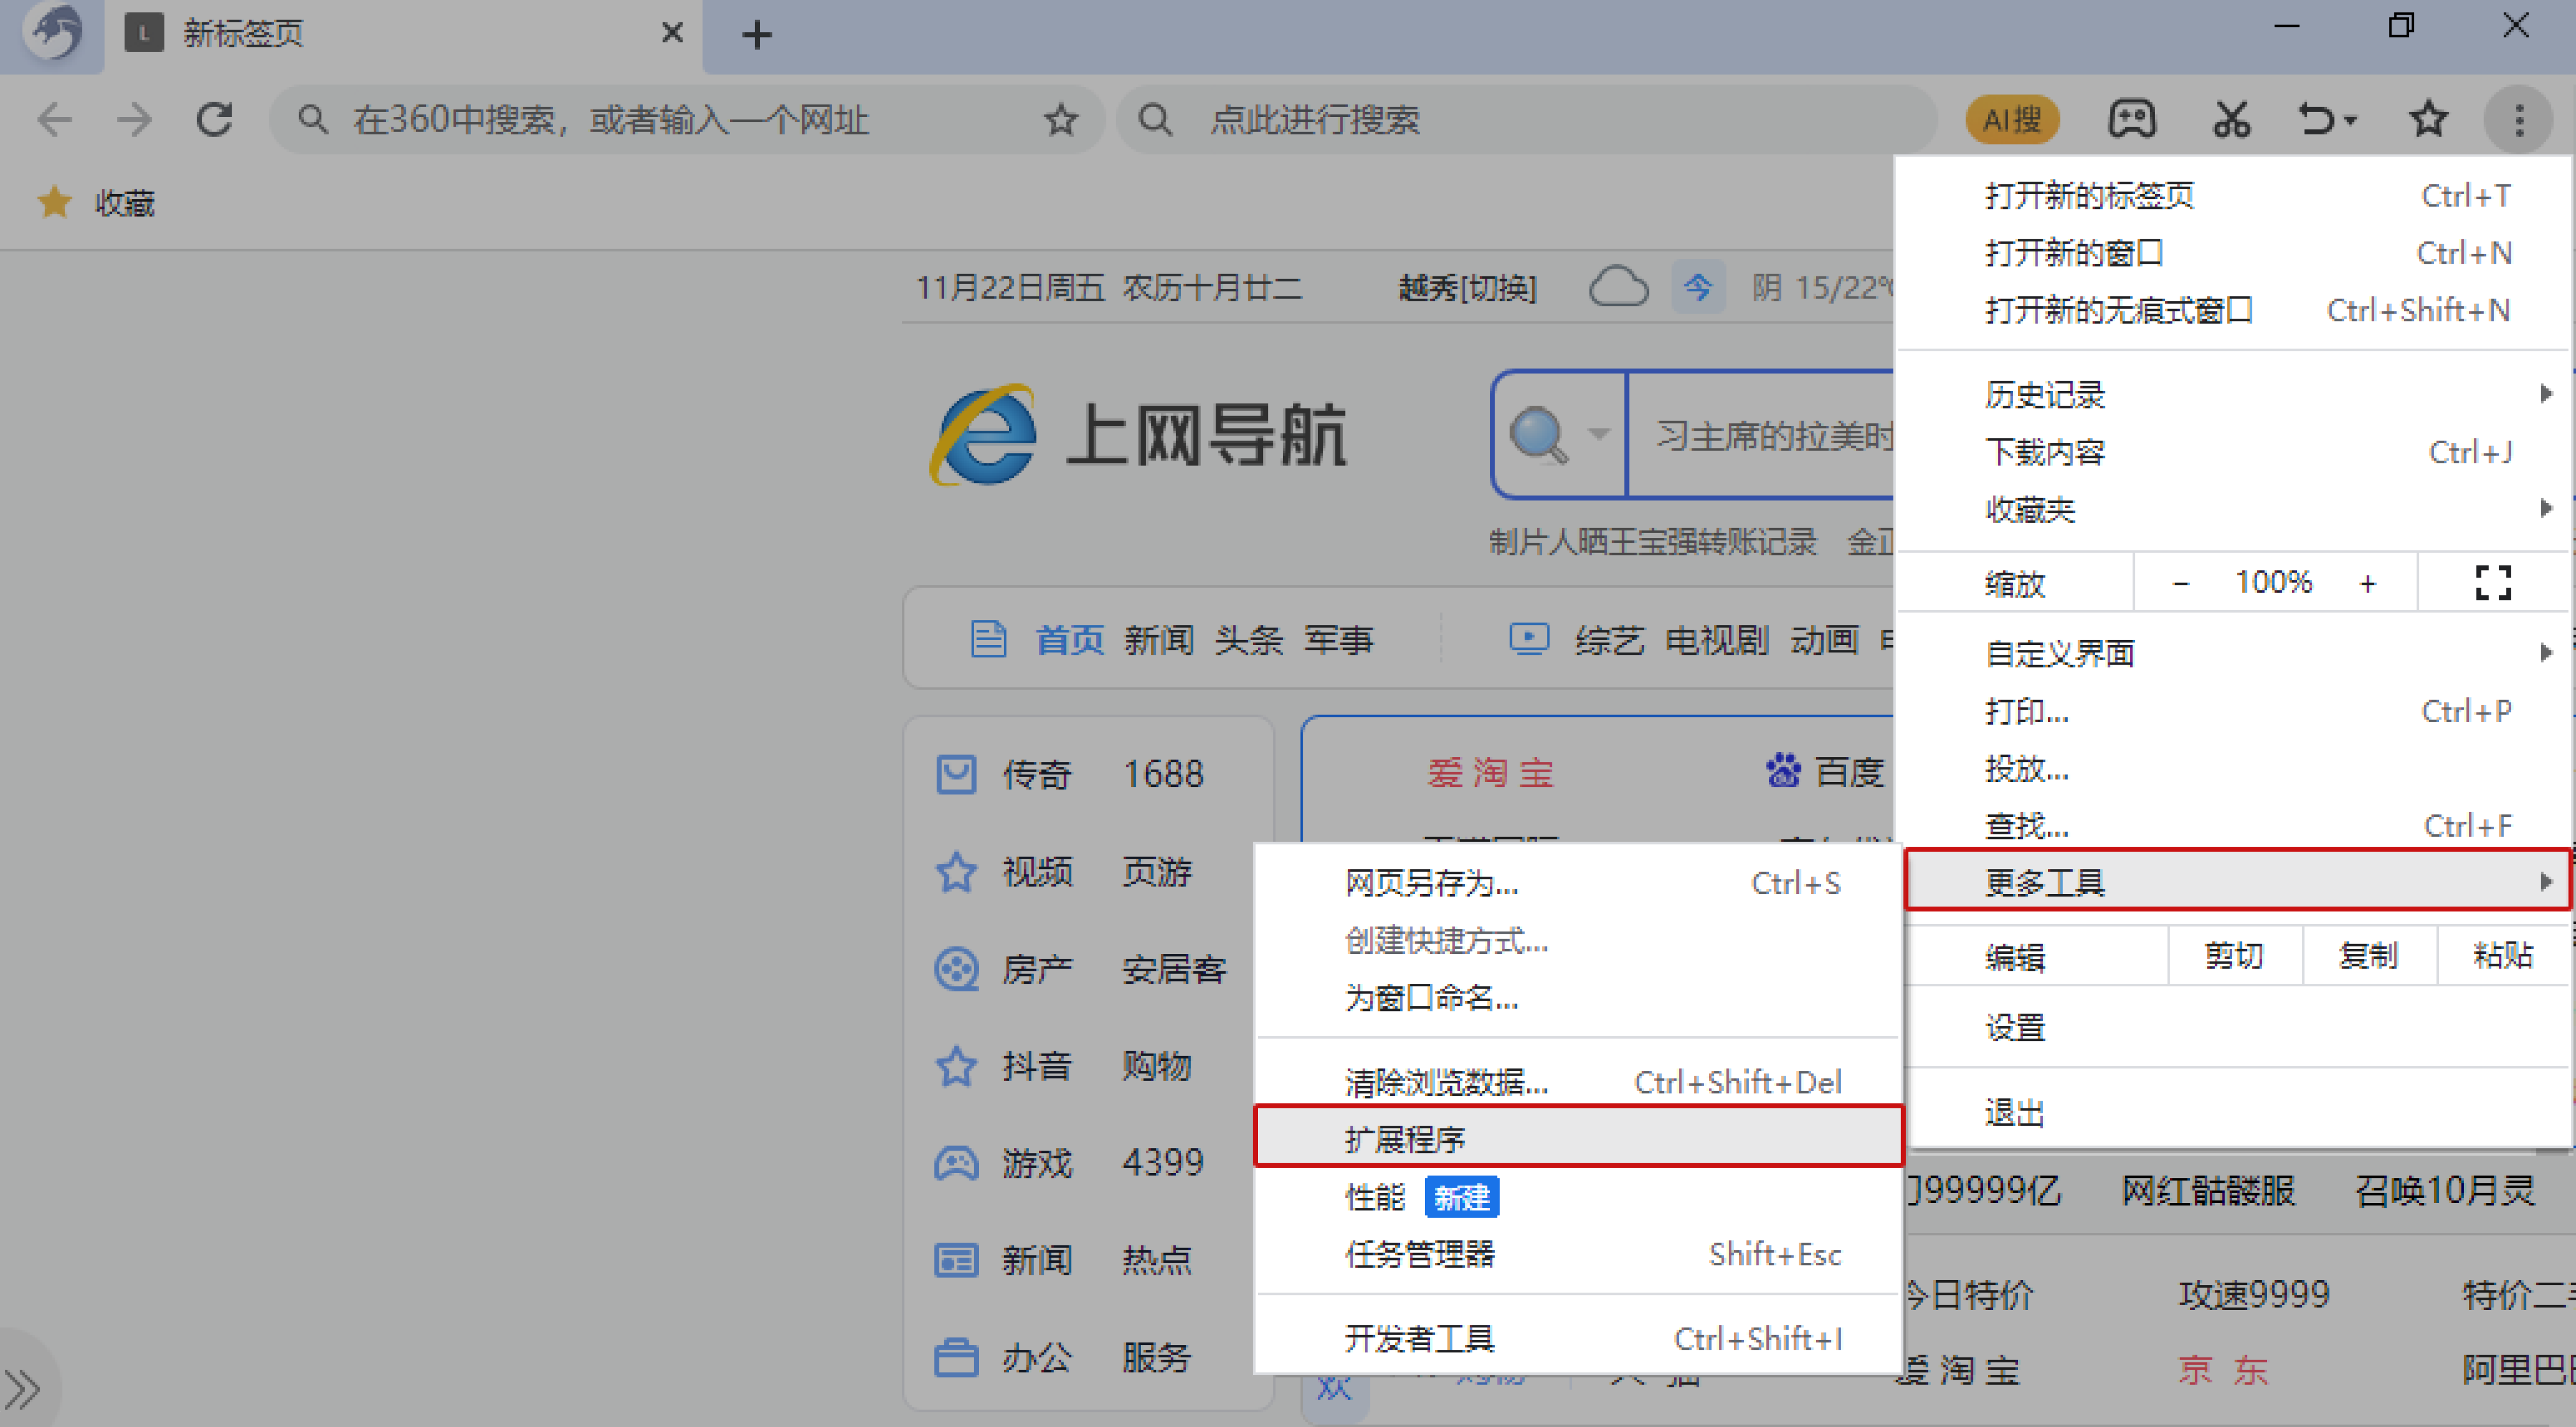Click the scissors screenshot tool icon
2576x1427 pixels.
click(x=2231, y=120)
